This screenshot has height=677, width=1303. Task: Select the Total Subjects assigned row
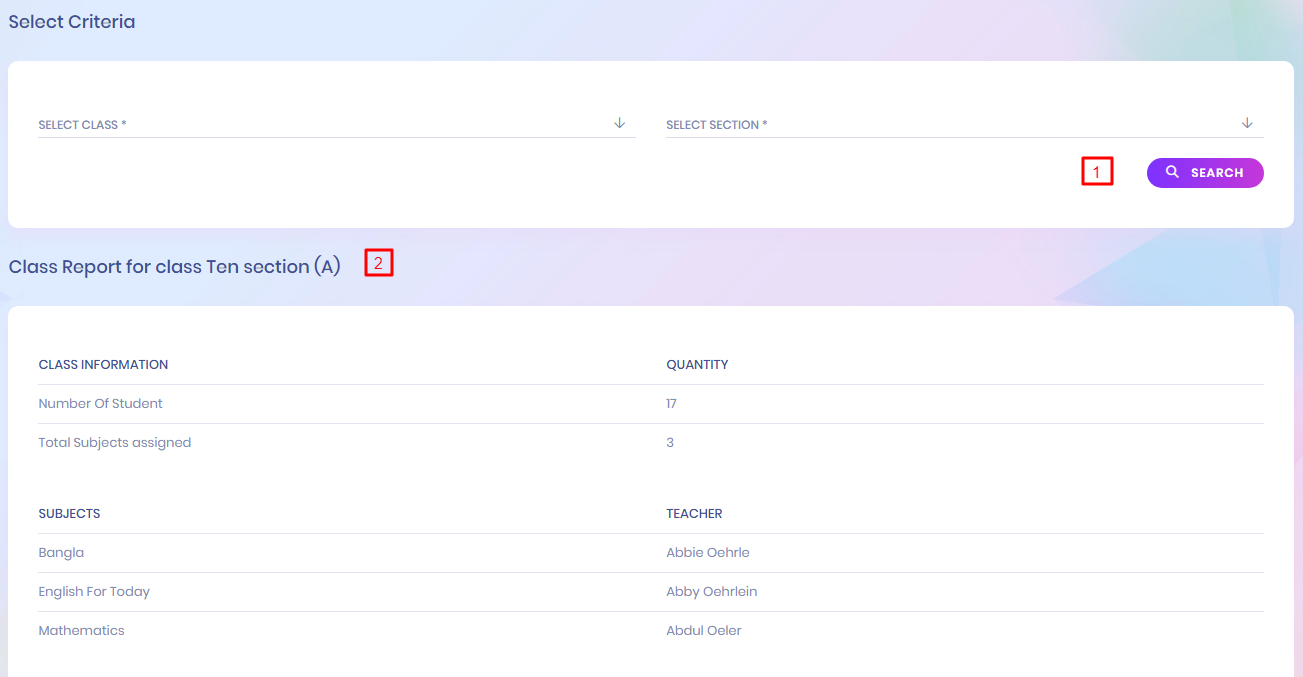pyautogui.click(x=114, y=443)
